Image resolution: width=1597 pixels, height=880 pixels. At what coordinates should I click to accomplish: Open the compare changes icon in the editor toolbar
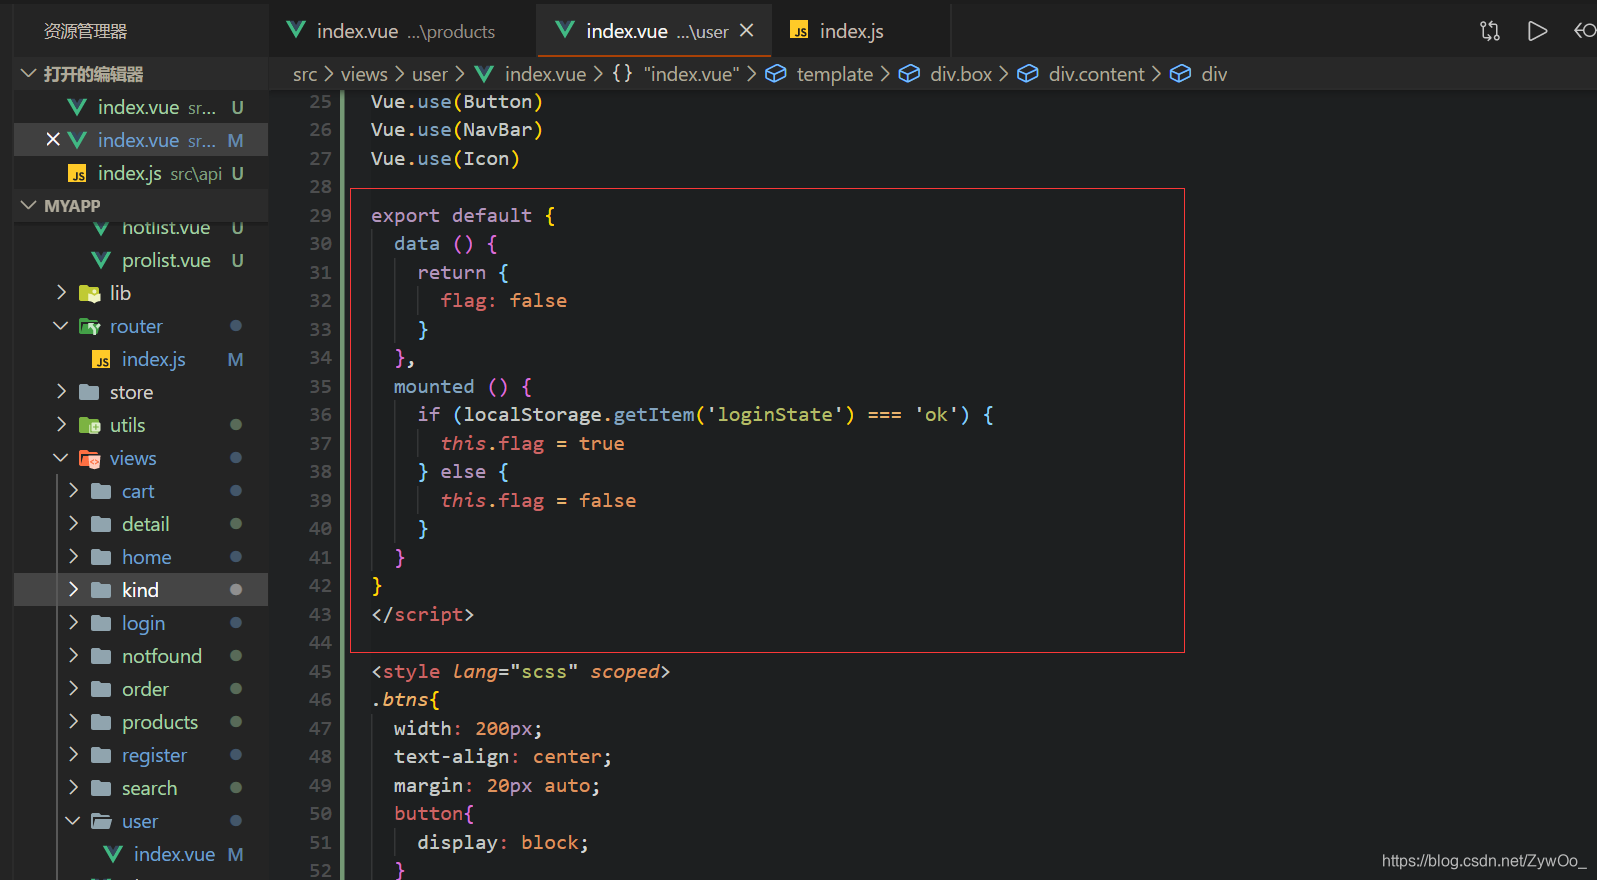click(1490, 31)
